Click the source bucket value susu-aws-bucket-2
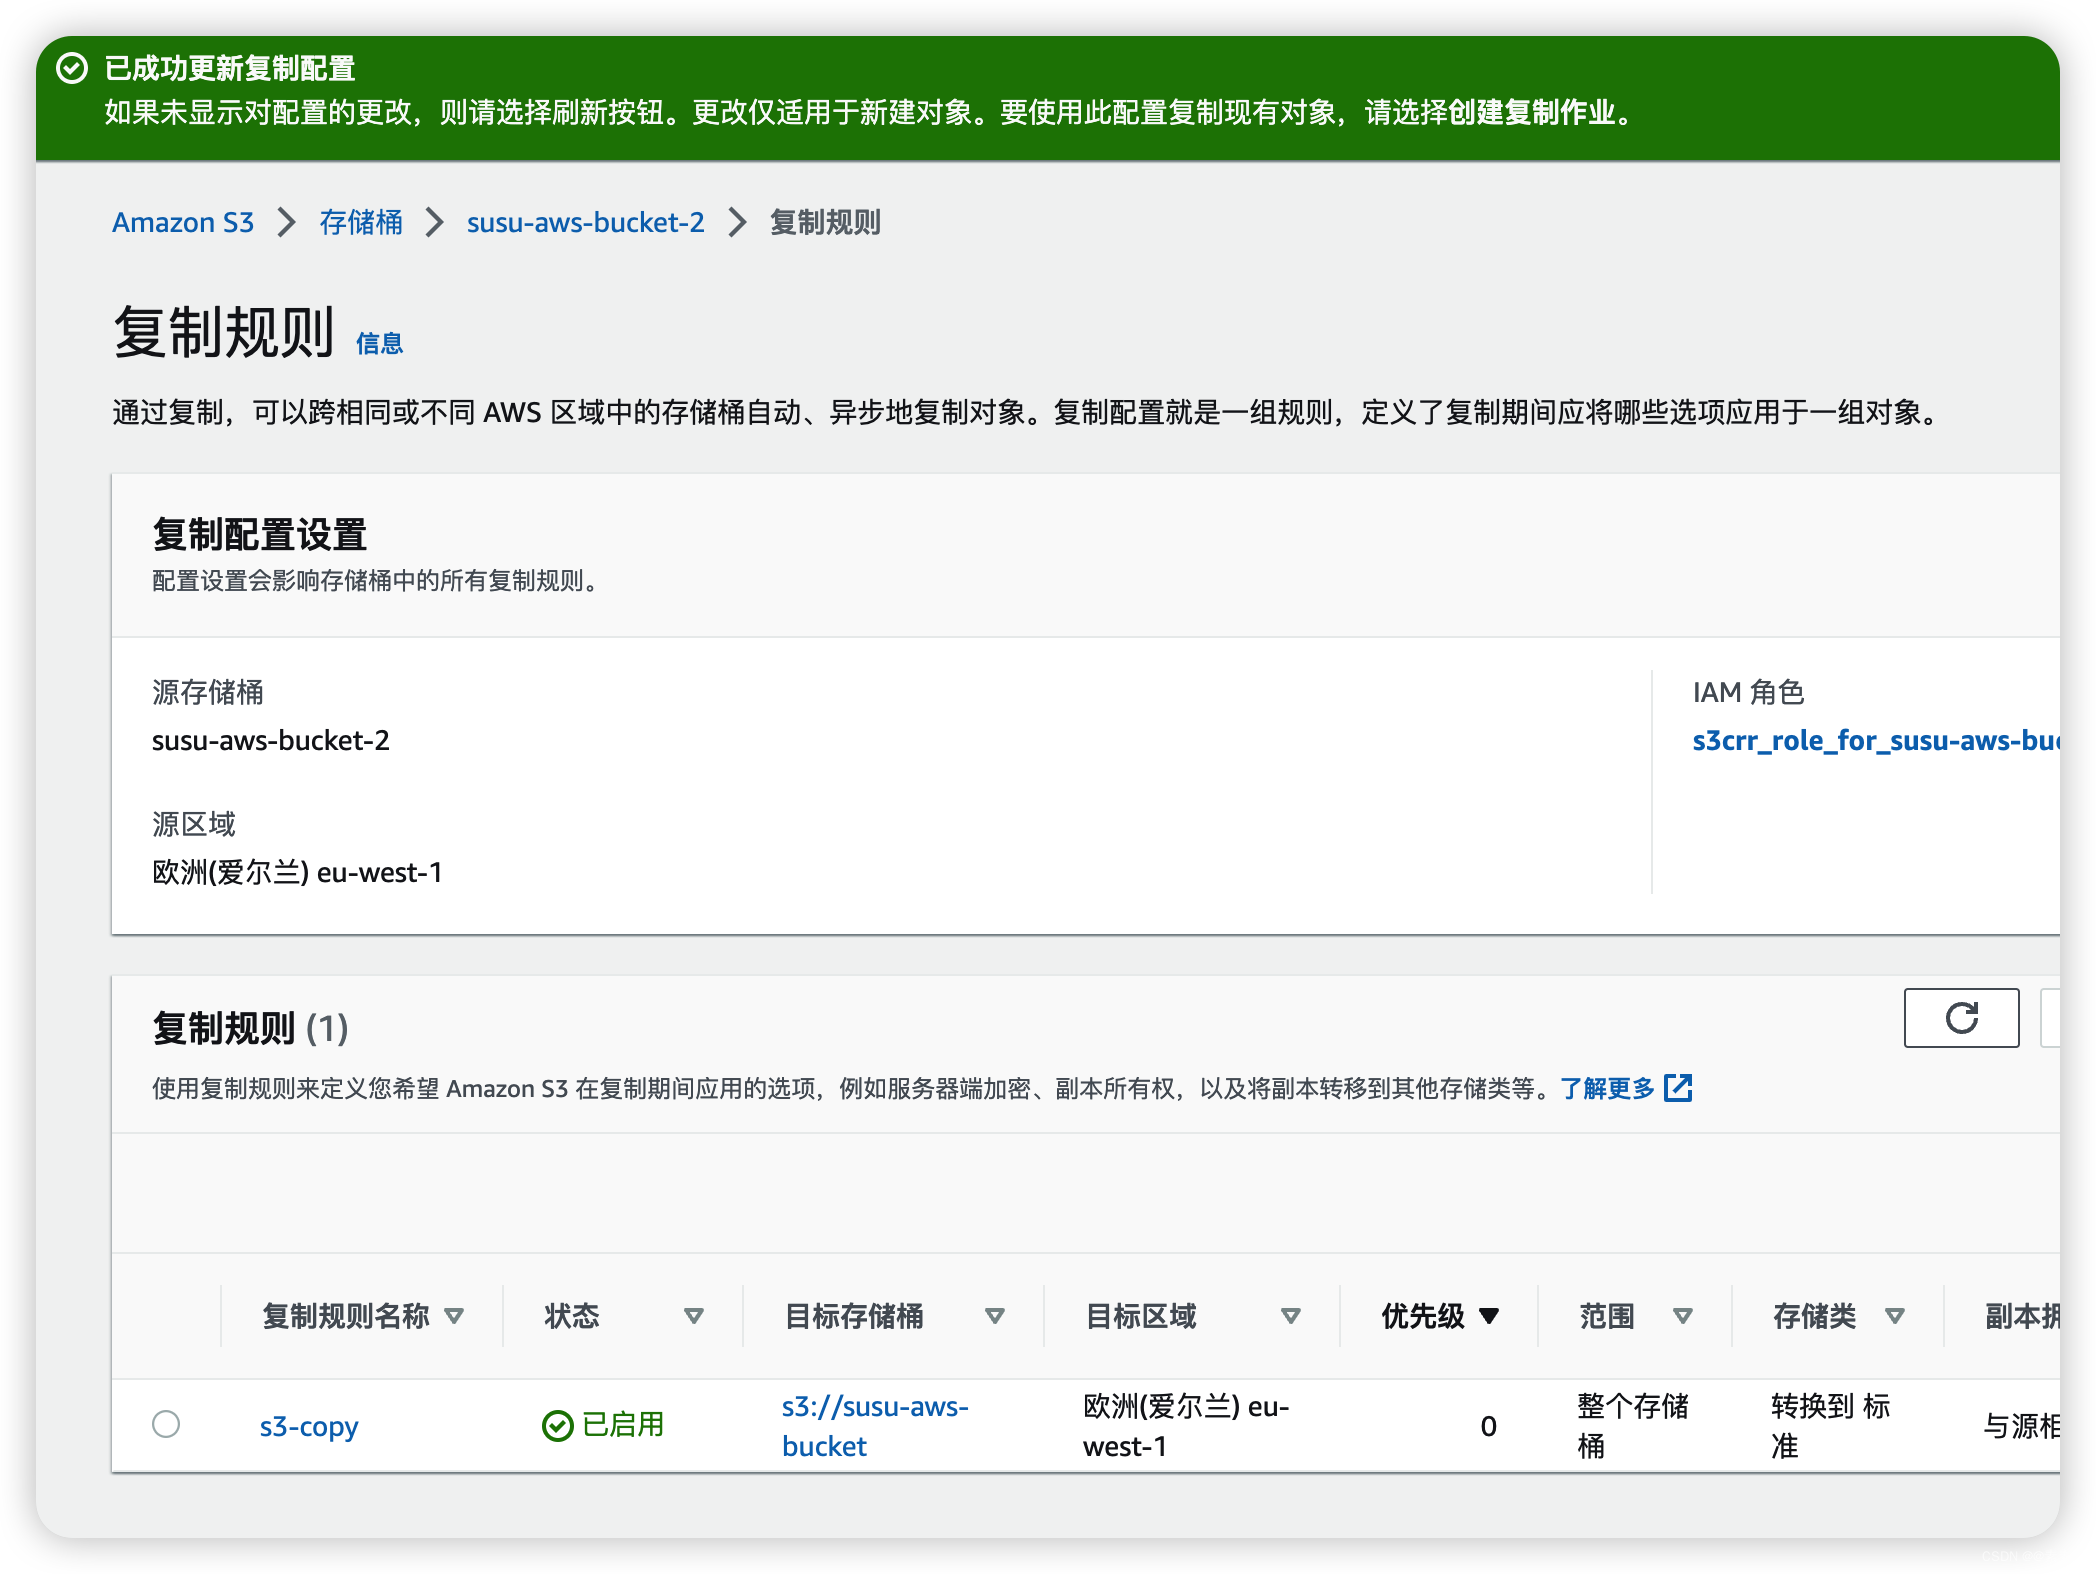Screen dimensions: 2096x1574 271,740
